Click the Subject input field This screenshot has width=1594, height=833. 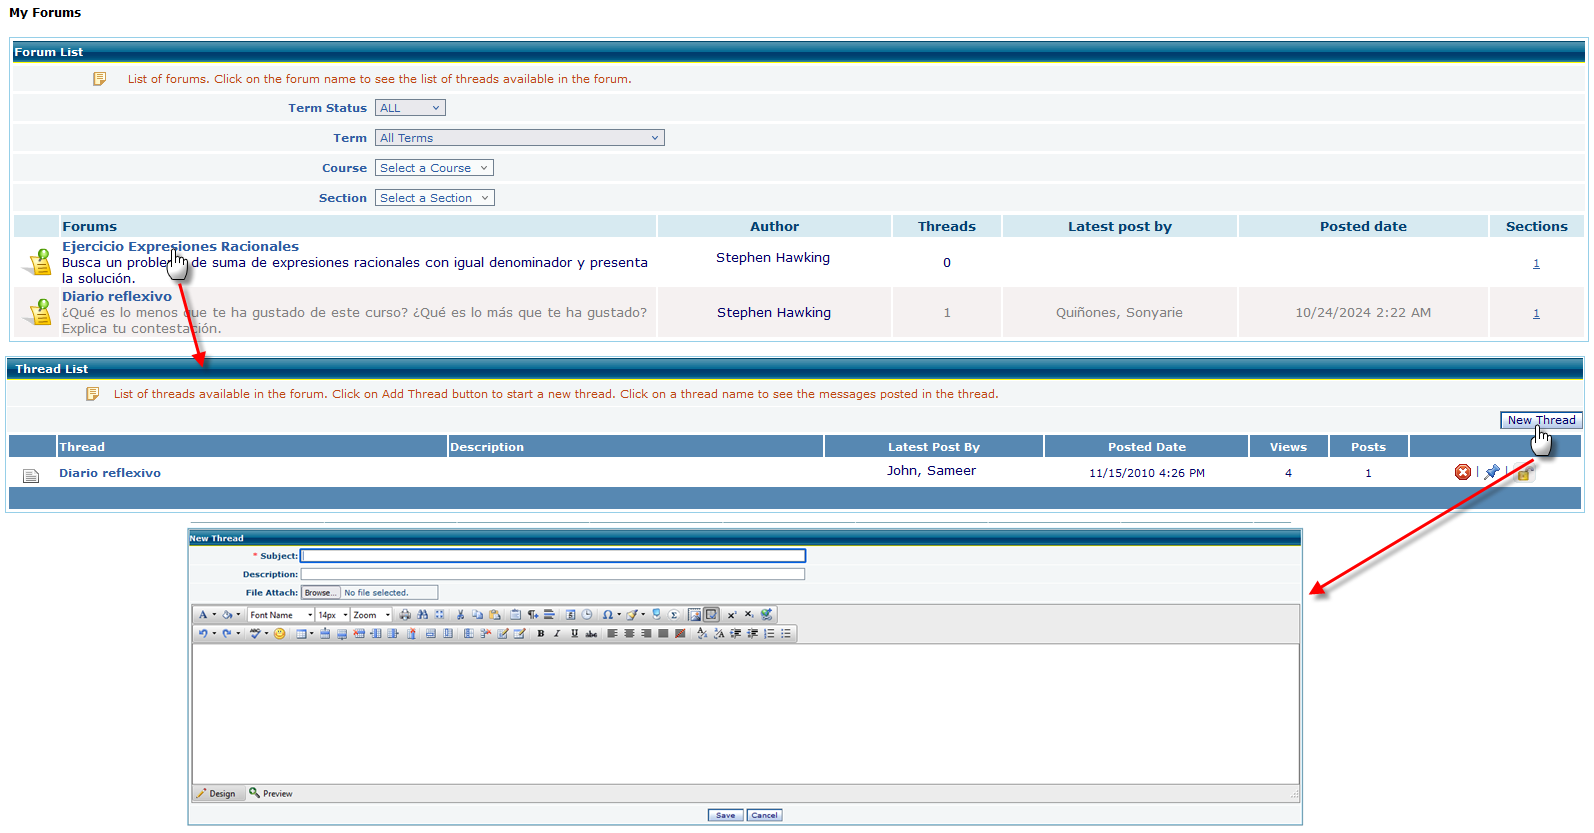tap(553, 556)
